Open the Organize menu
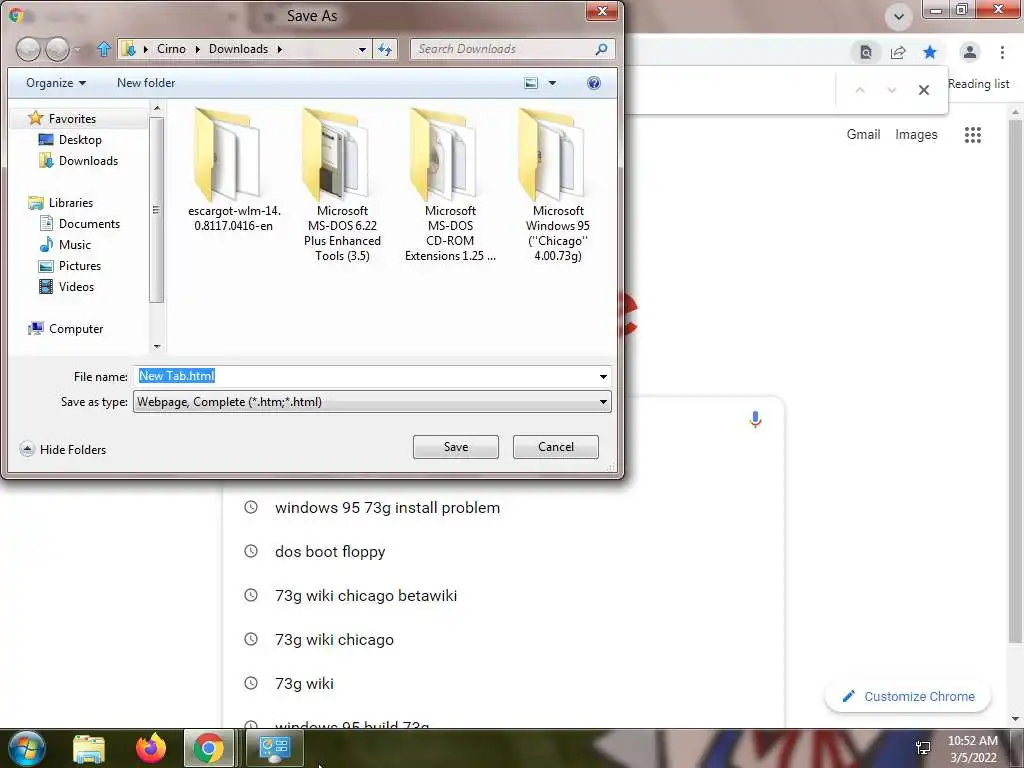This screenshot has width=1024, height=768. point(56,83)
